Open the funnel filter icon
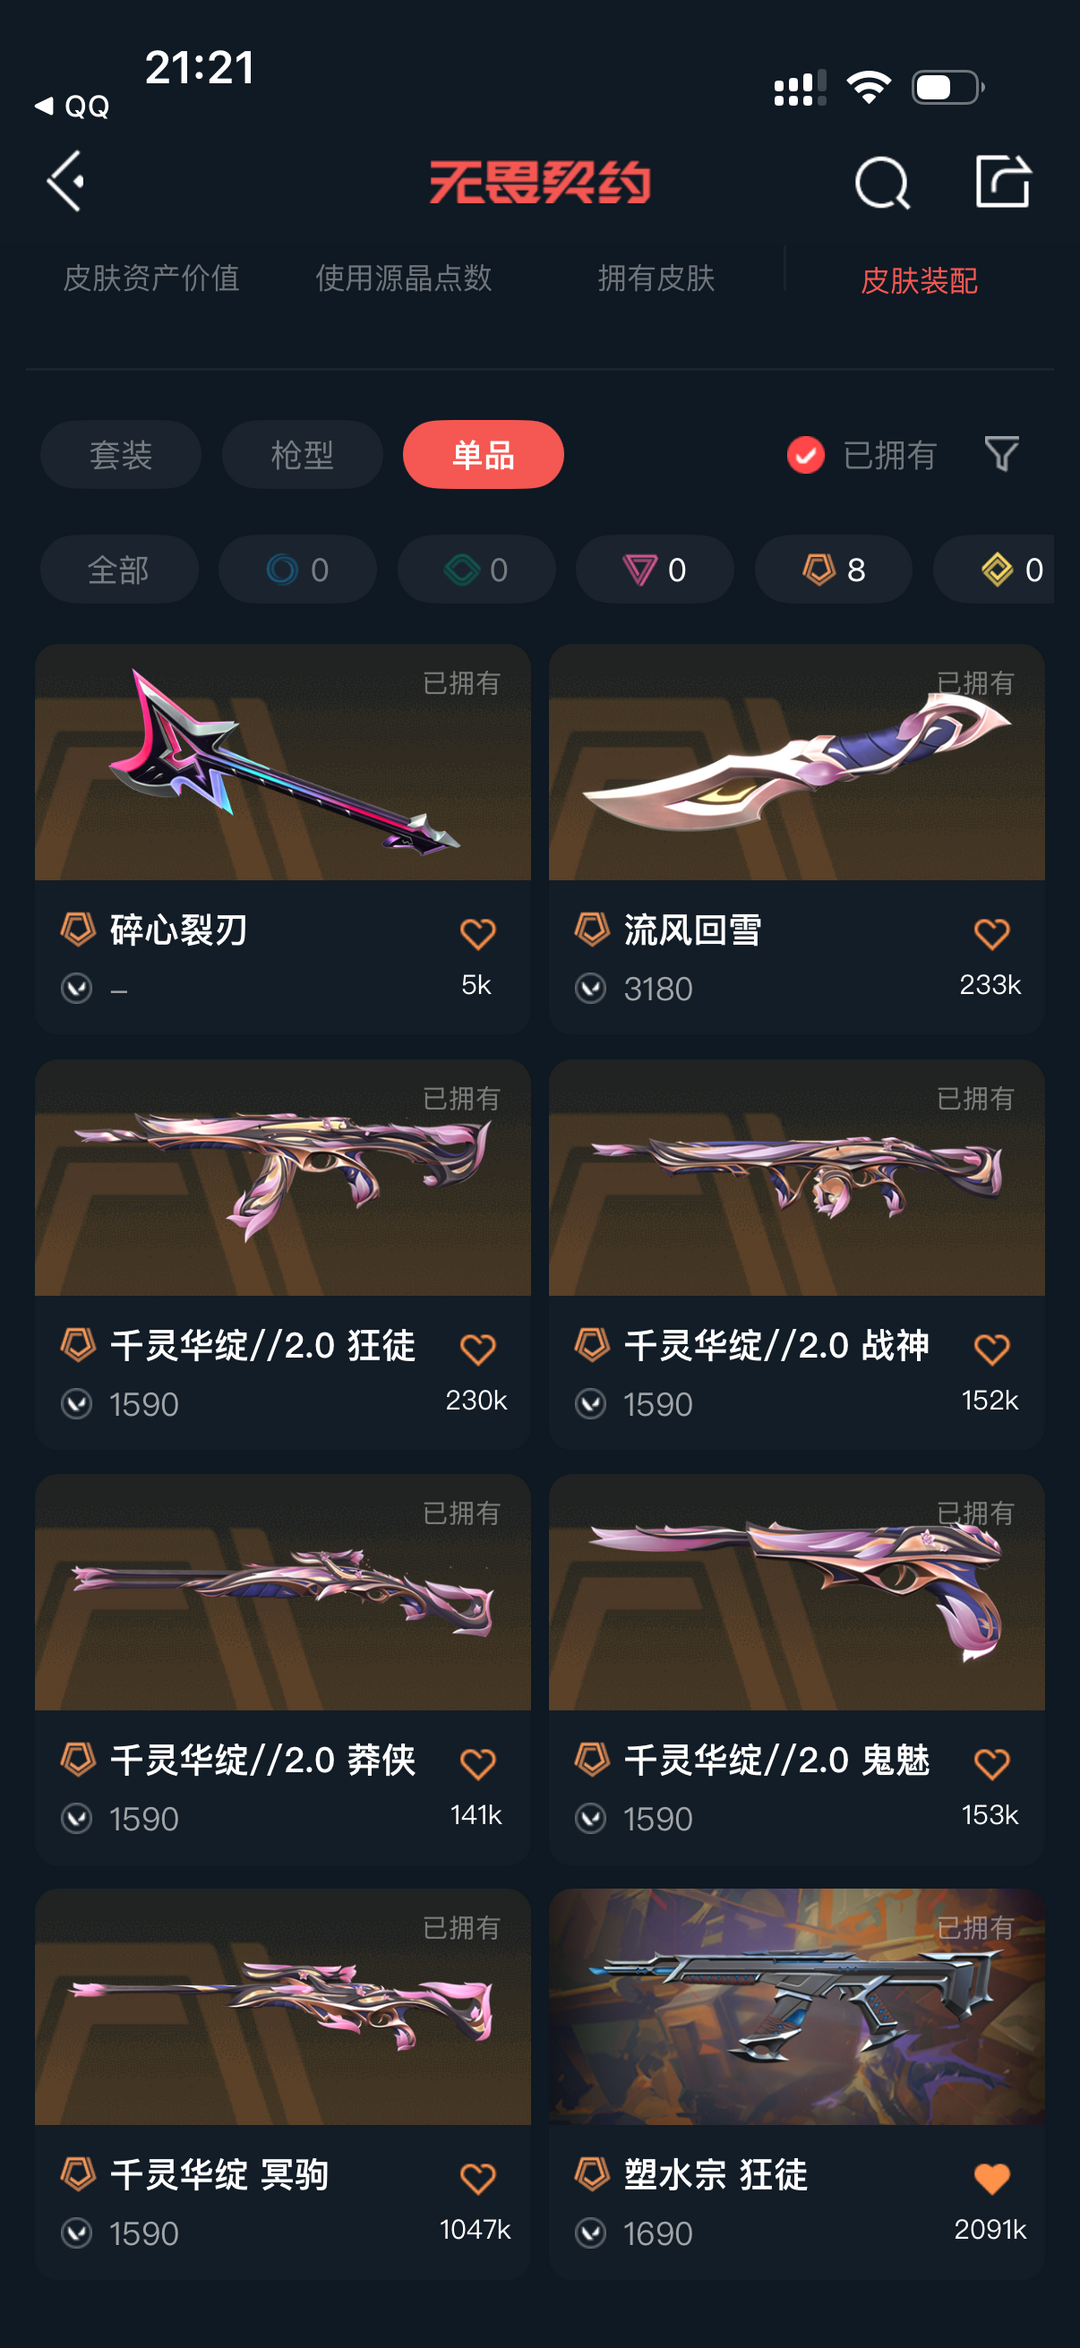 1001,454
